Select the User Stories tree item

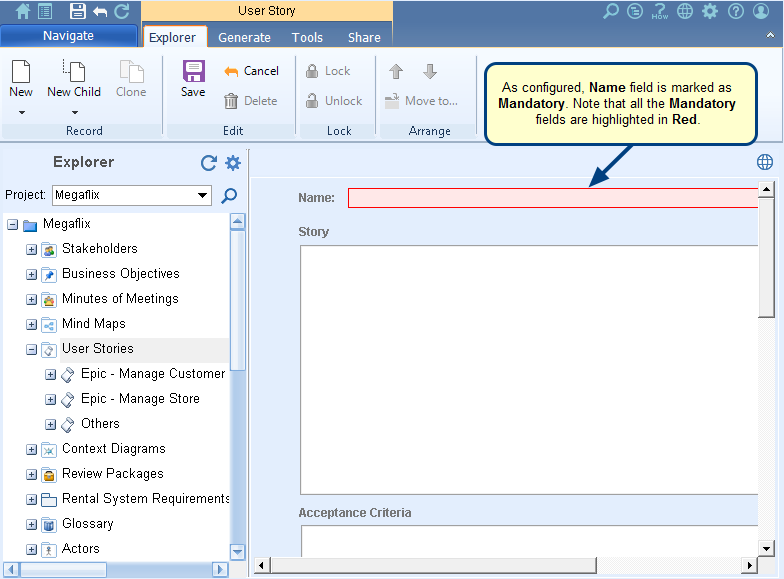point(98,348)
